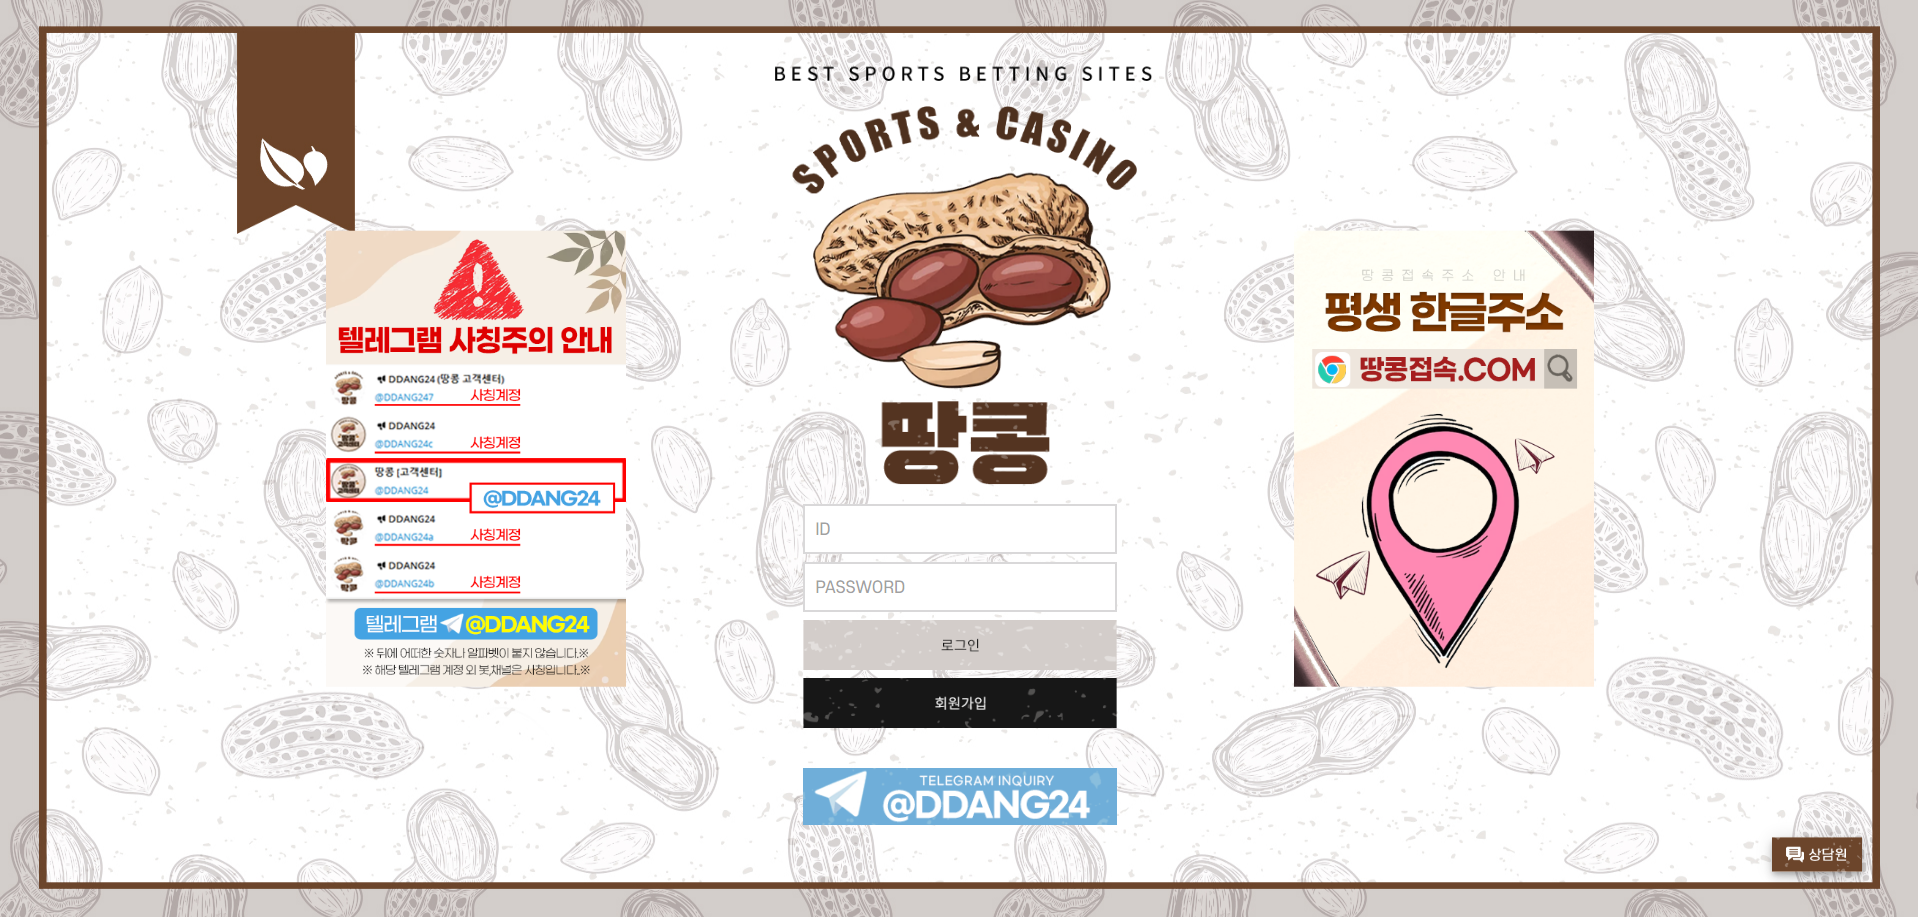Click the magnifier search icon next to 땅콩접속.COM
The width and height of the screenshot is (1918, 917).
pos(1560,369)
